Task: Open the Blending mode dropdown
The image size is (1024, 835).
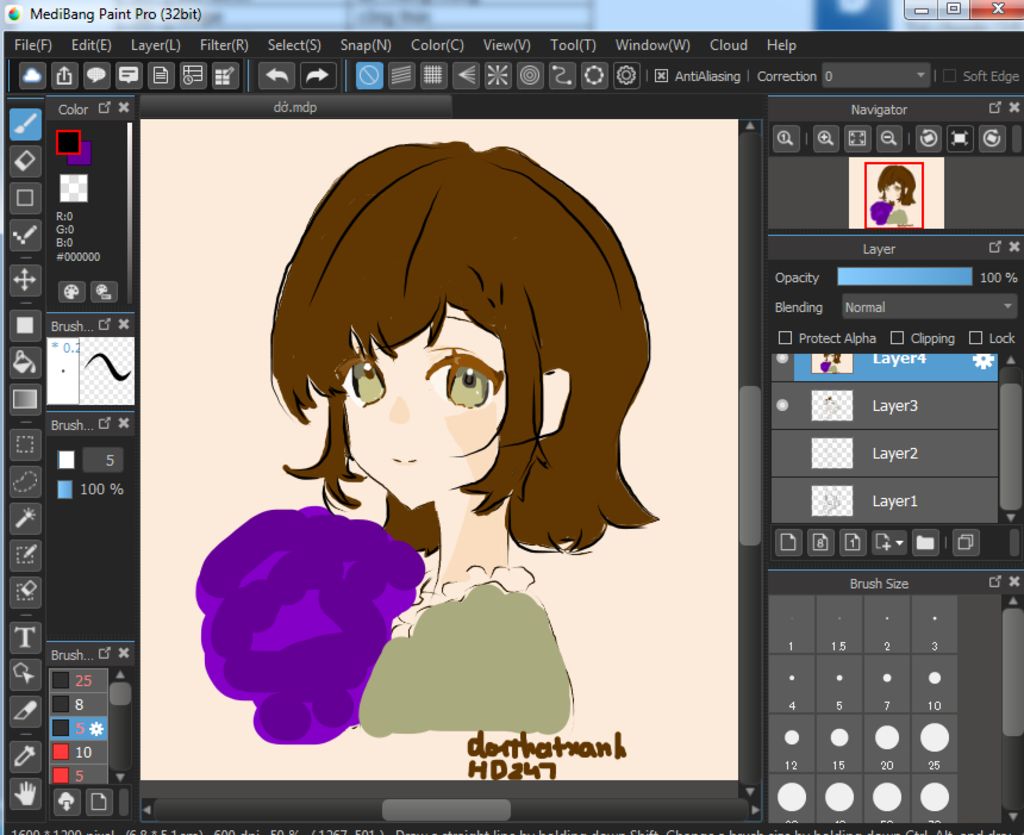Action: tap(929, 307)
